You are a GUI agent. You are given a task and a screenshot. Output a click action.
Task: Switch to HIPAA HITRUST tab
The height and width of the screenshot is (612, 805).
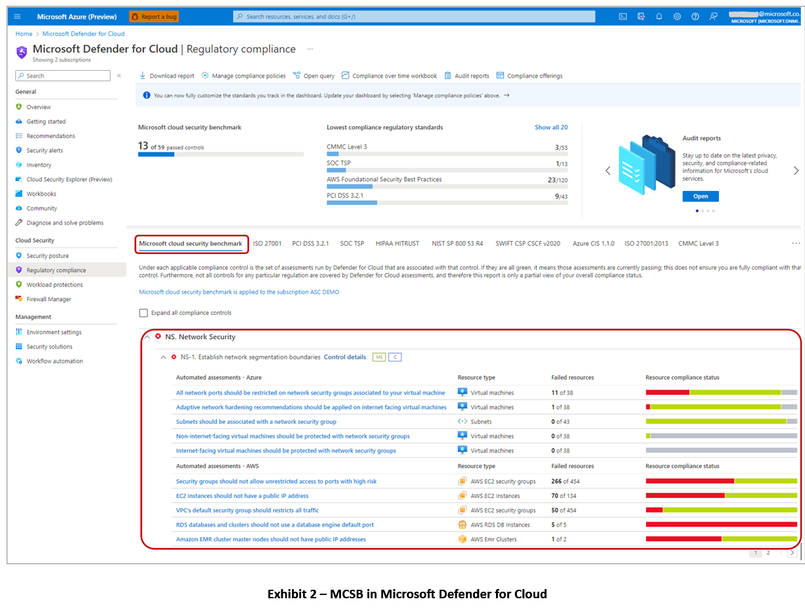397,243
